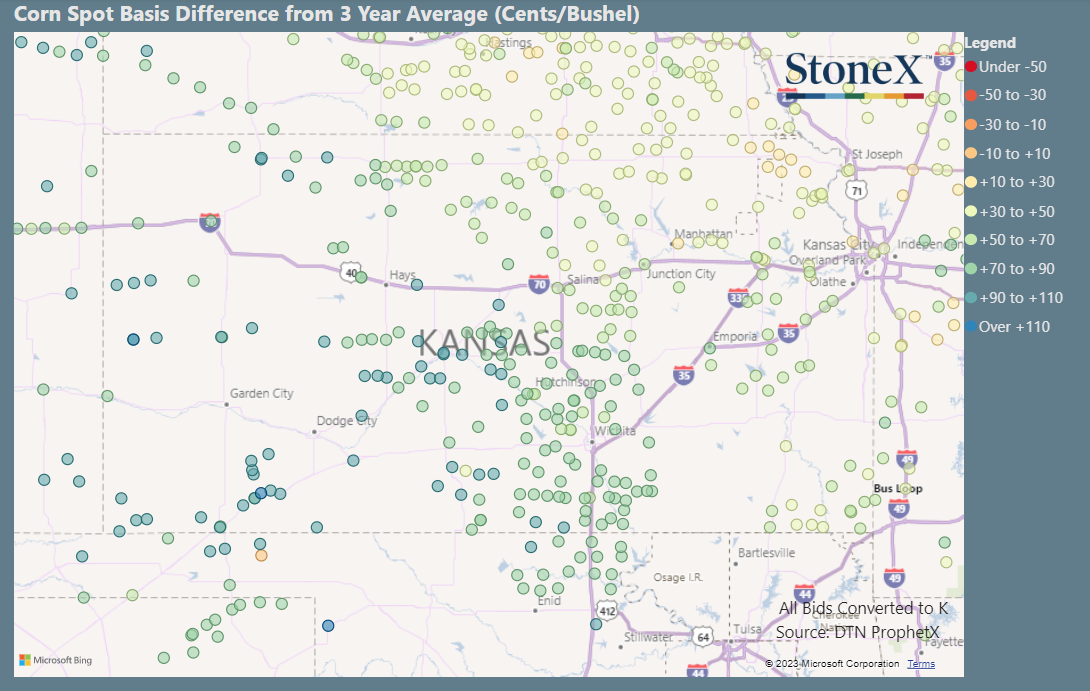Click the 2023 Microsoft Corporation copyright text
This screenshot has width=1090, height=691.
pos(834,663)
